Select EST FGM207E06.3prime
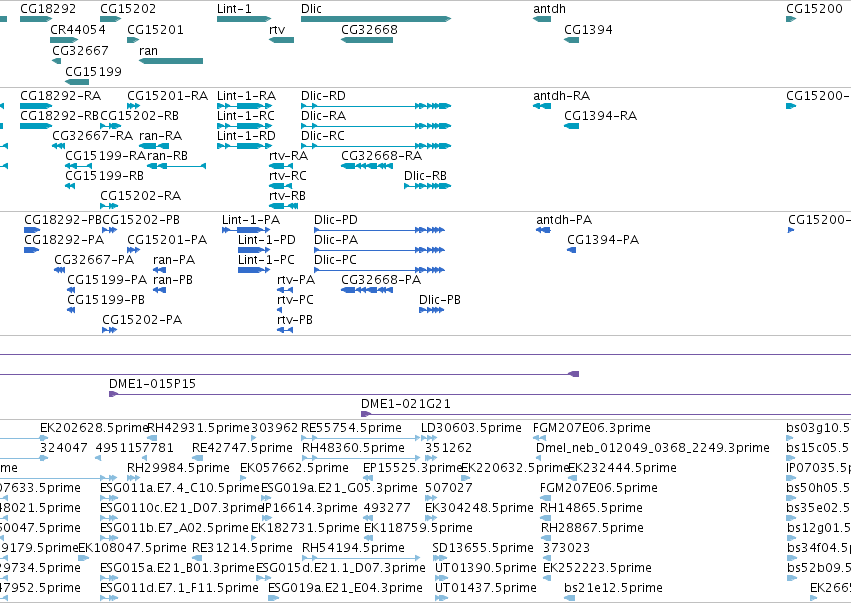This screenshot has height=603, width=851. click(539, 438)
